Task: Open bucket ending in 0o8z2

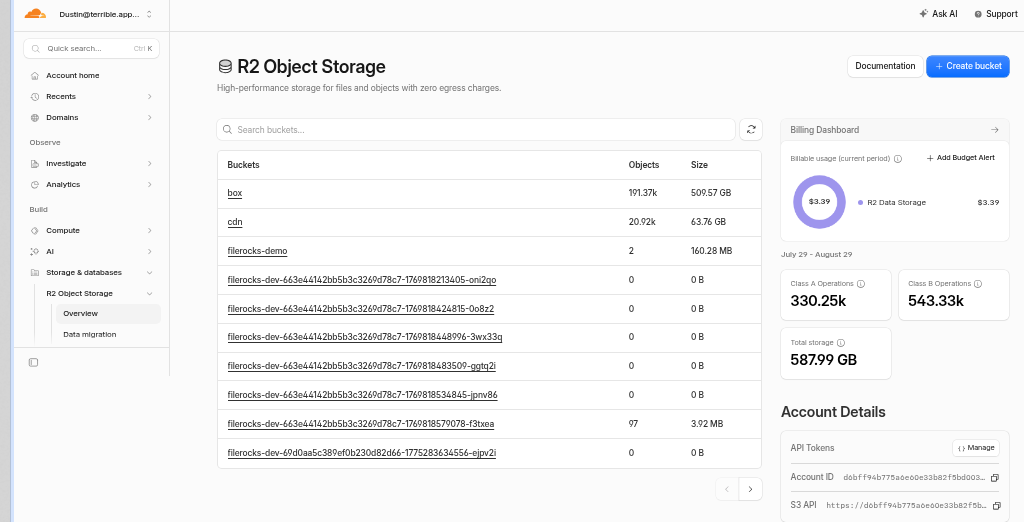Action: point(360,308)
